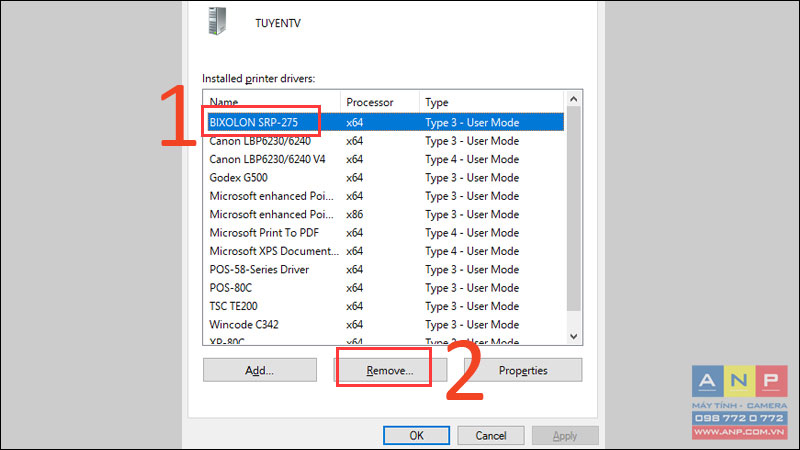Select the BIXOLON SRP-275 driver row
800x450 pixels.
point(384,122)
